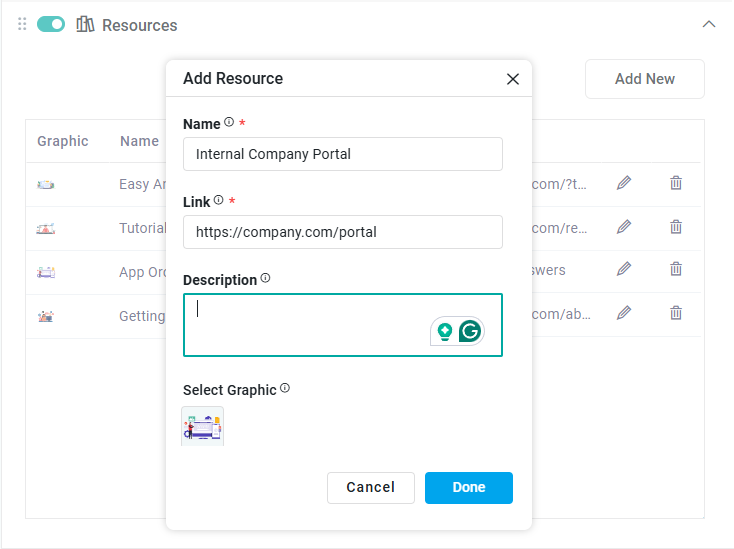This screenshot has width=734, height=549.
Task: Click the 'App Or' name cell
Action: pos(143,272)
